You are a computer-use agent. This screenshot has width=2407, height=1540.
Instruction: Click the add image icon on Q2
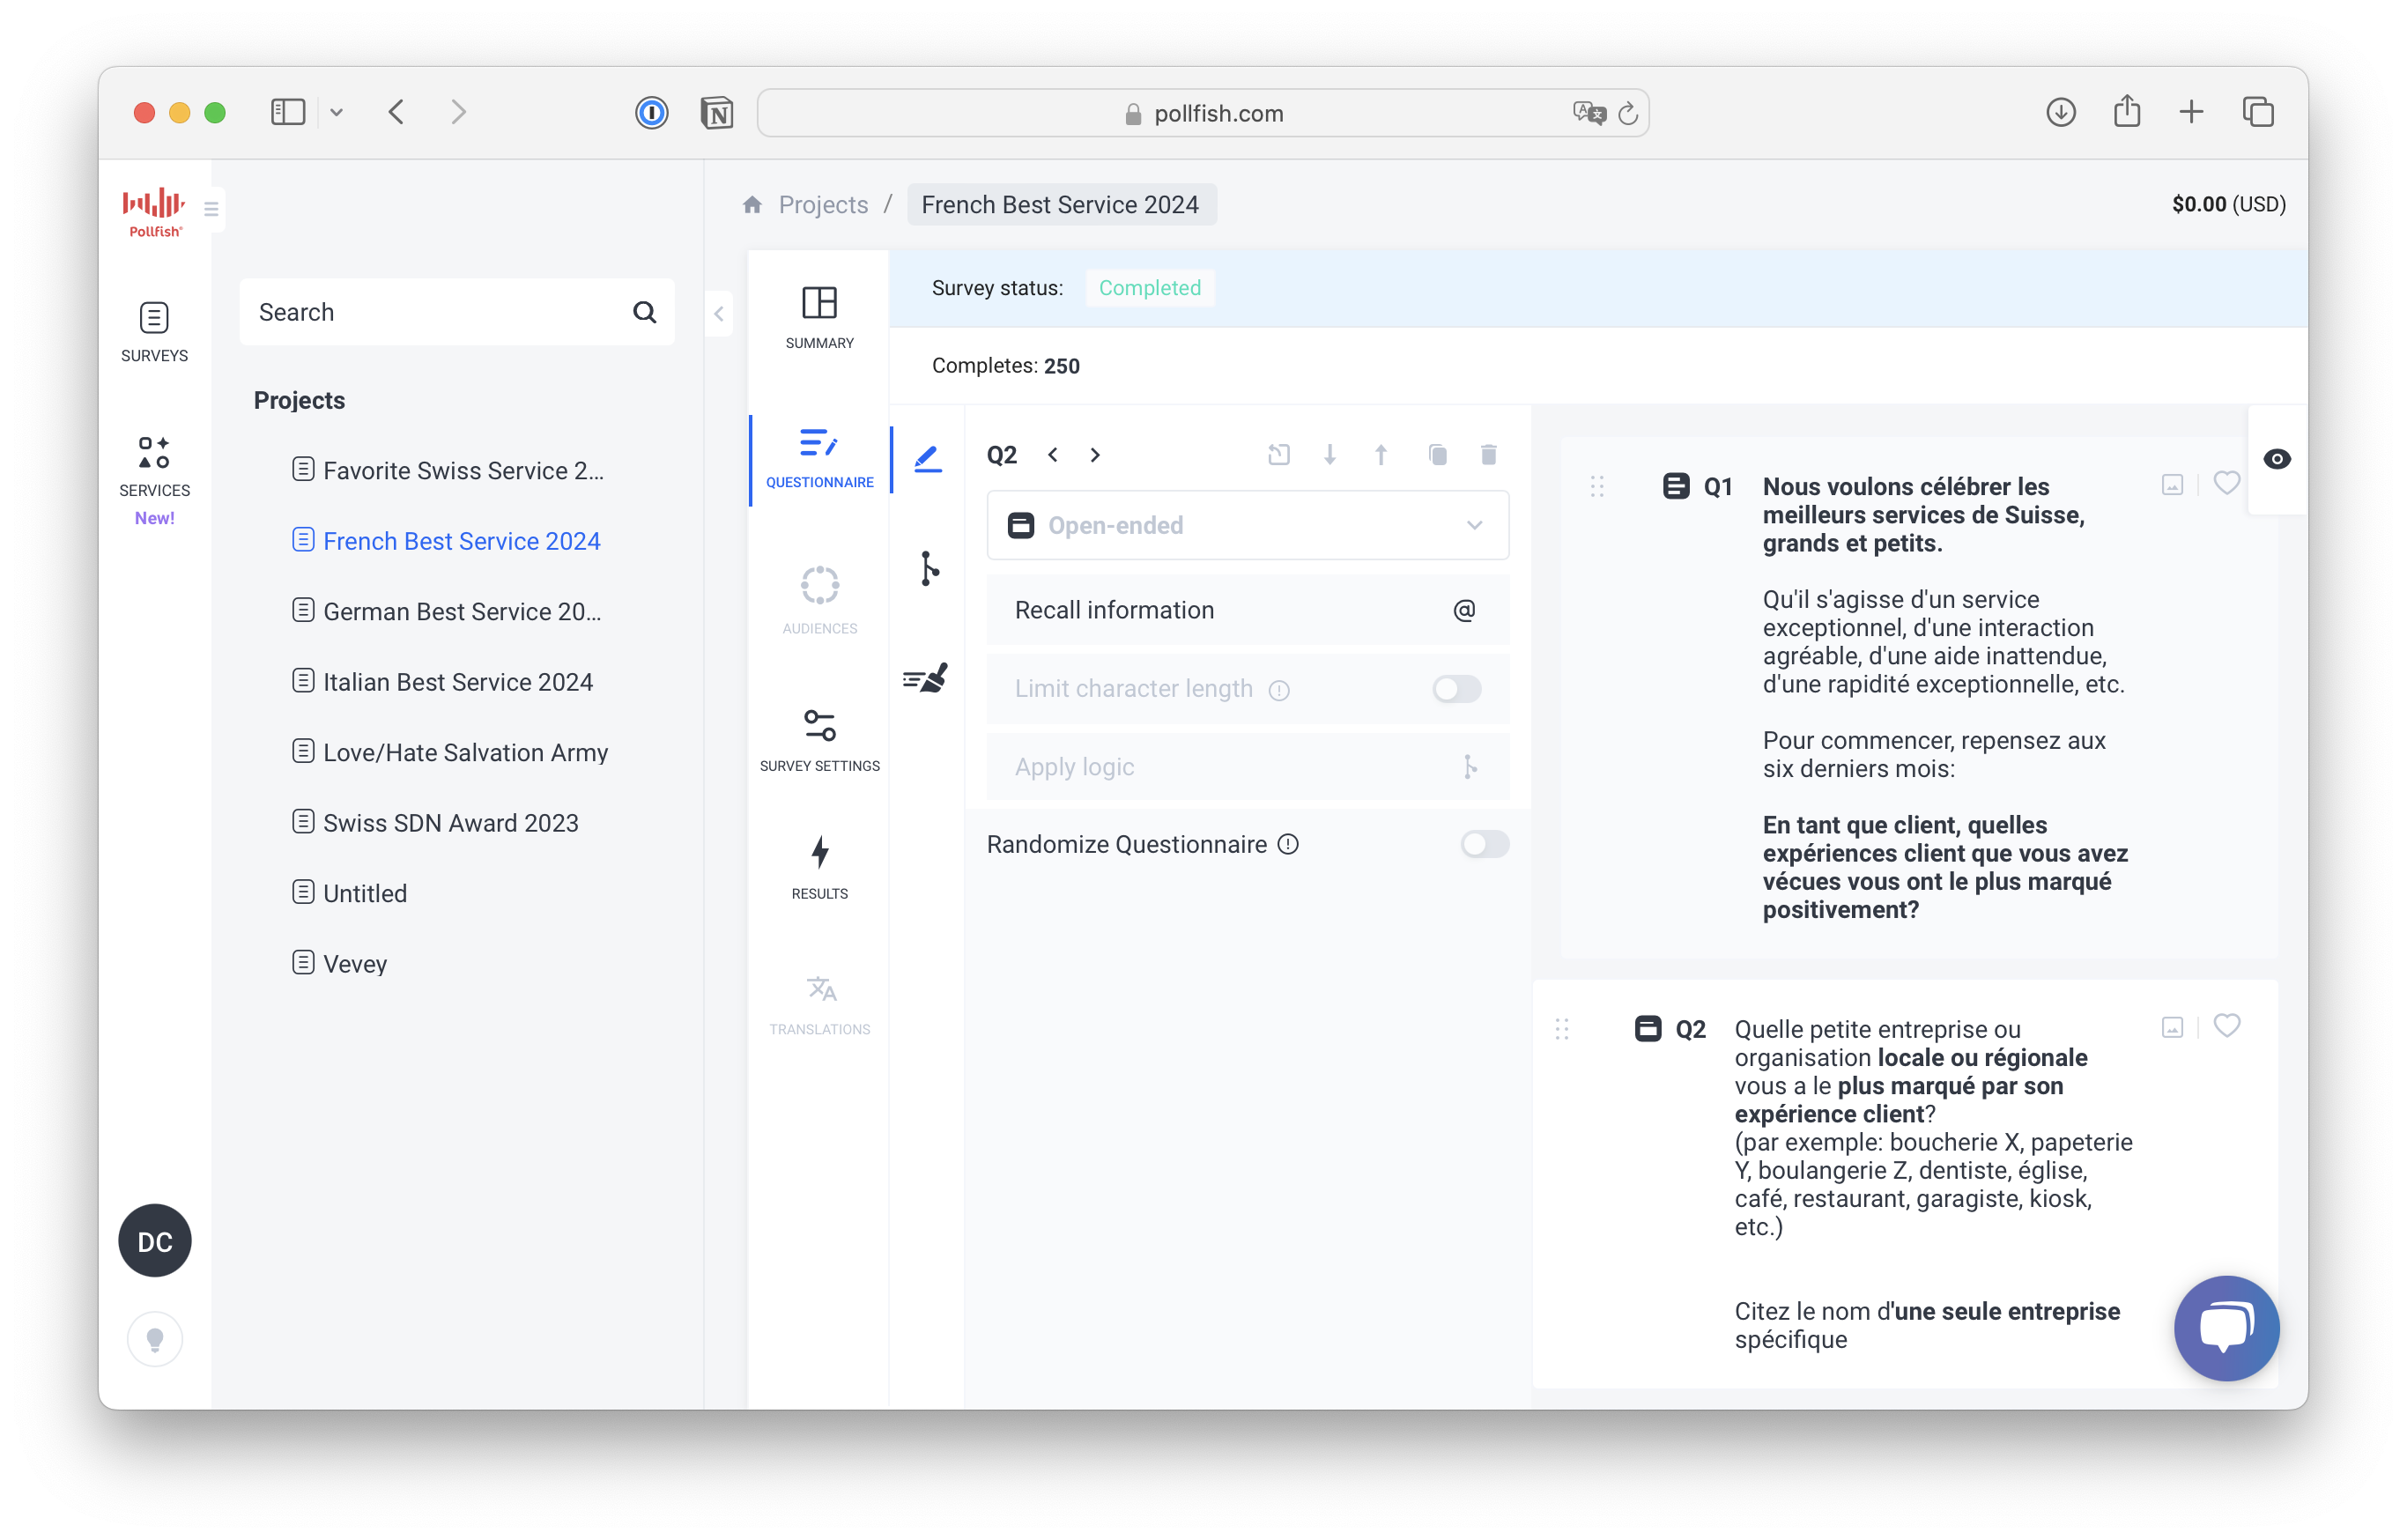[x=2172, y=1027]
